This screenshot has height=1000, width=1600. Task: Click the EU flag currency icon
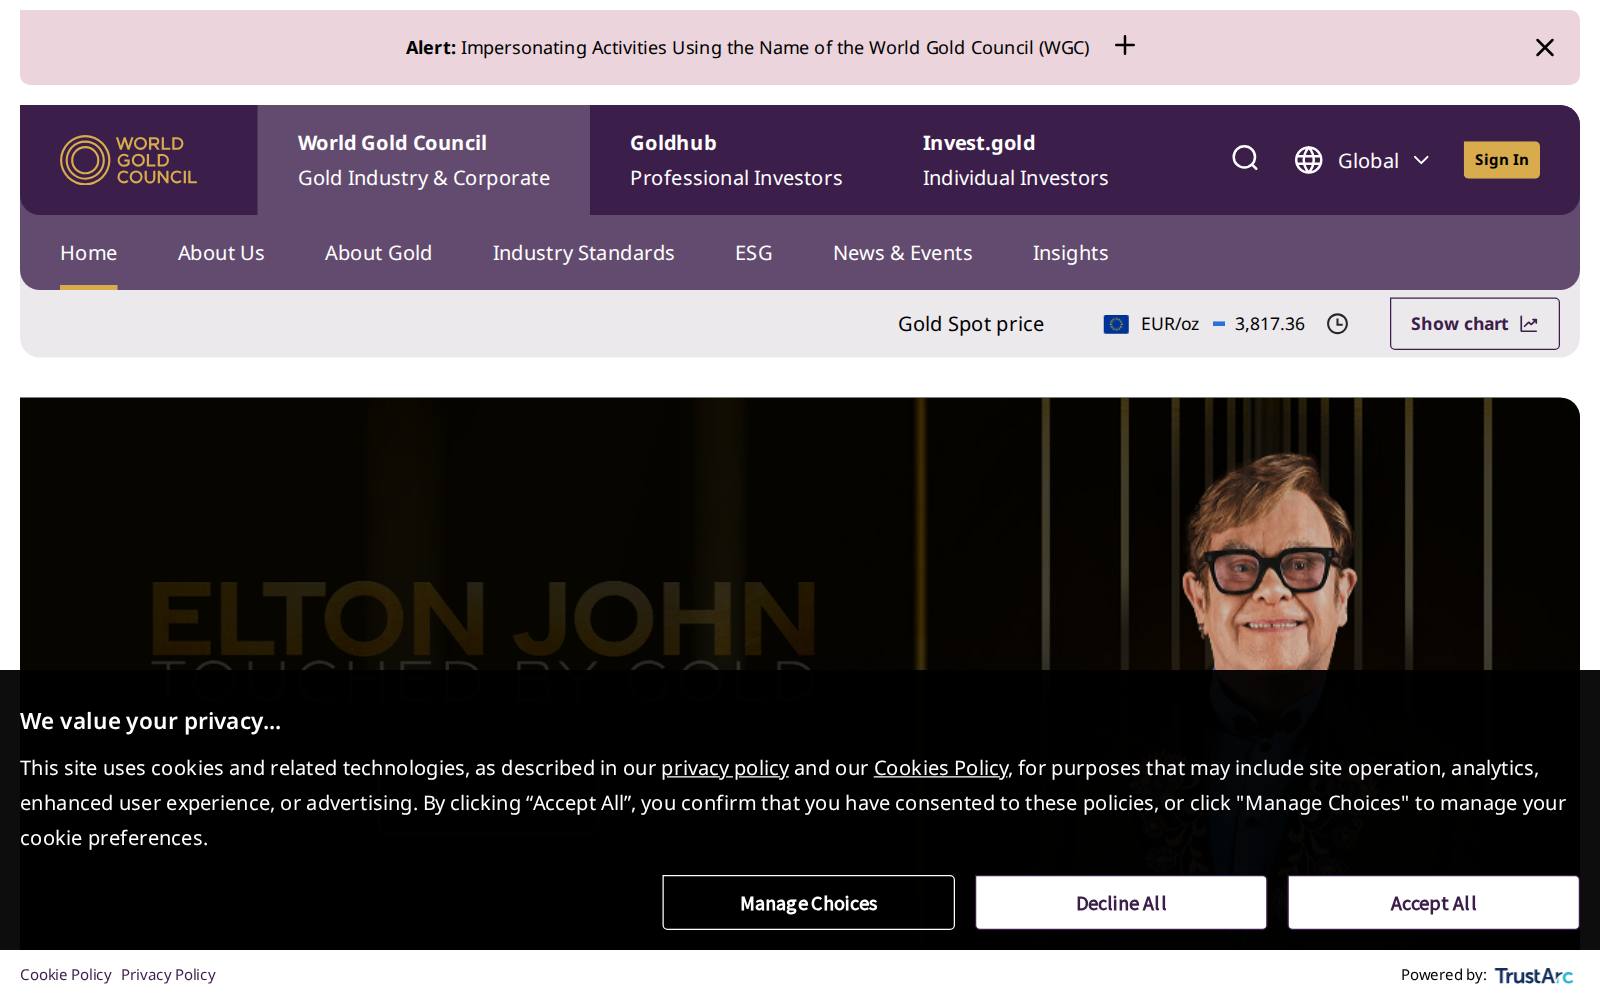point(1116,324)
